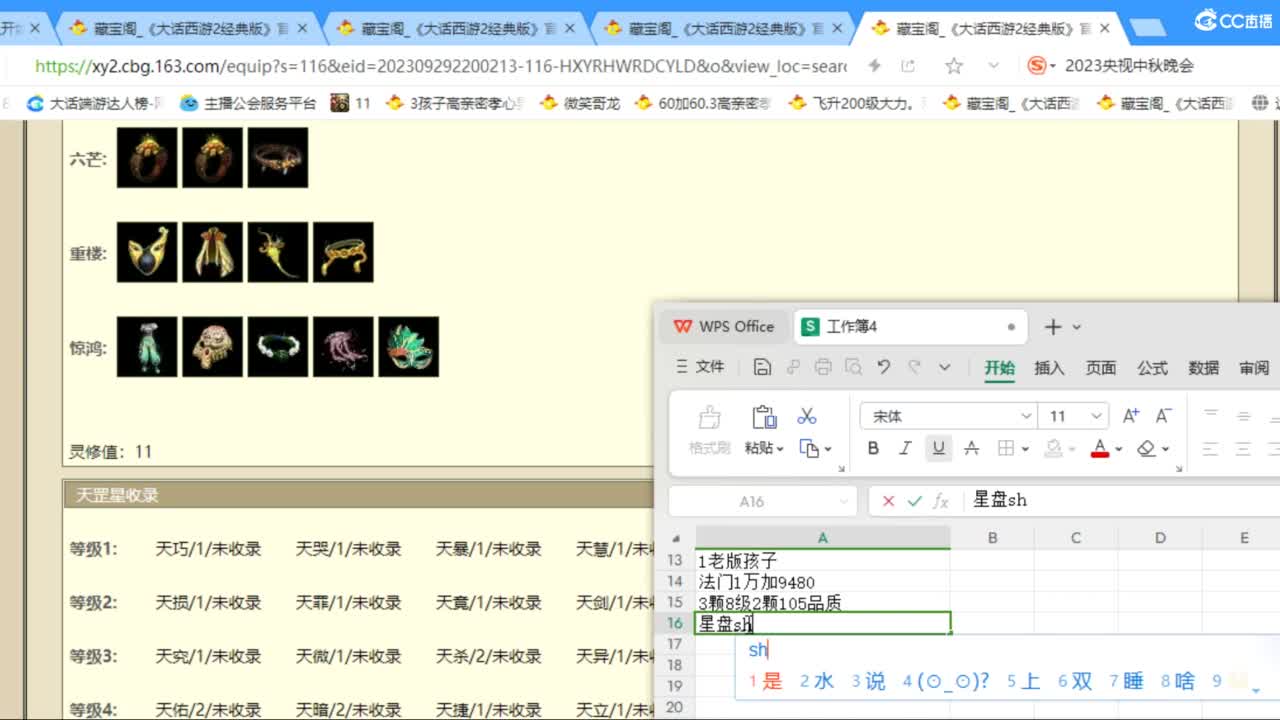Image resolution: width=1280 pixels, height=720 pixels.
Task: Click the Cut scissors icon
Action: point(807,416)
